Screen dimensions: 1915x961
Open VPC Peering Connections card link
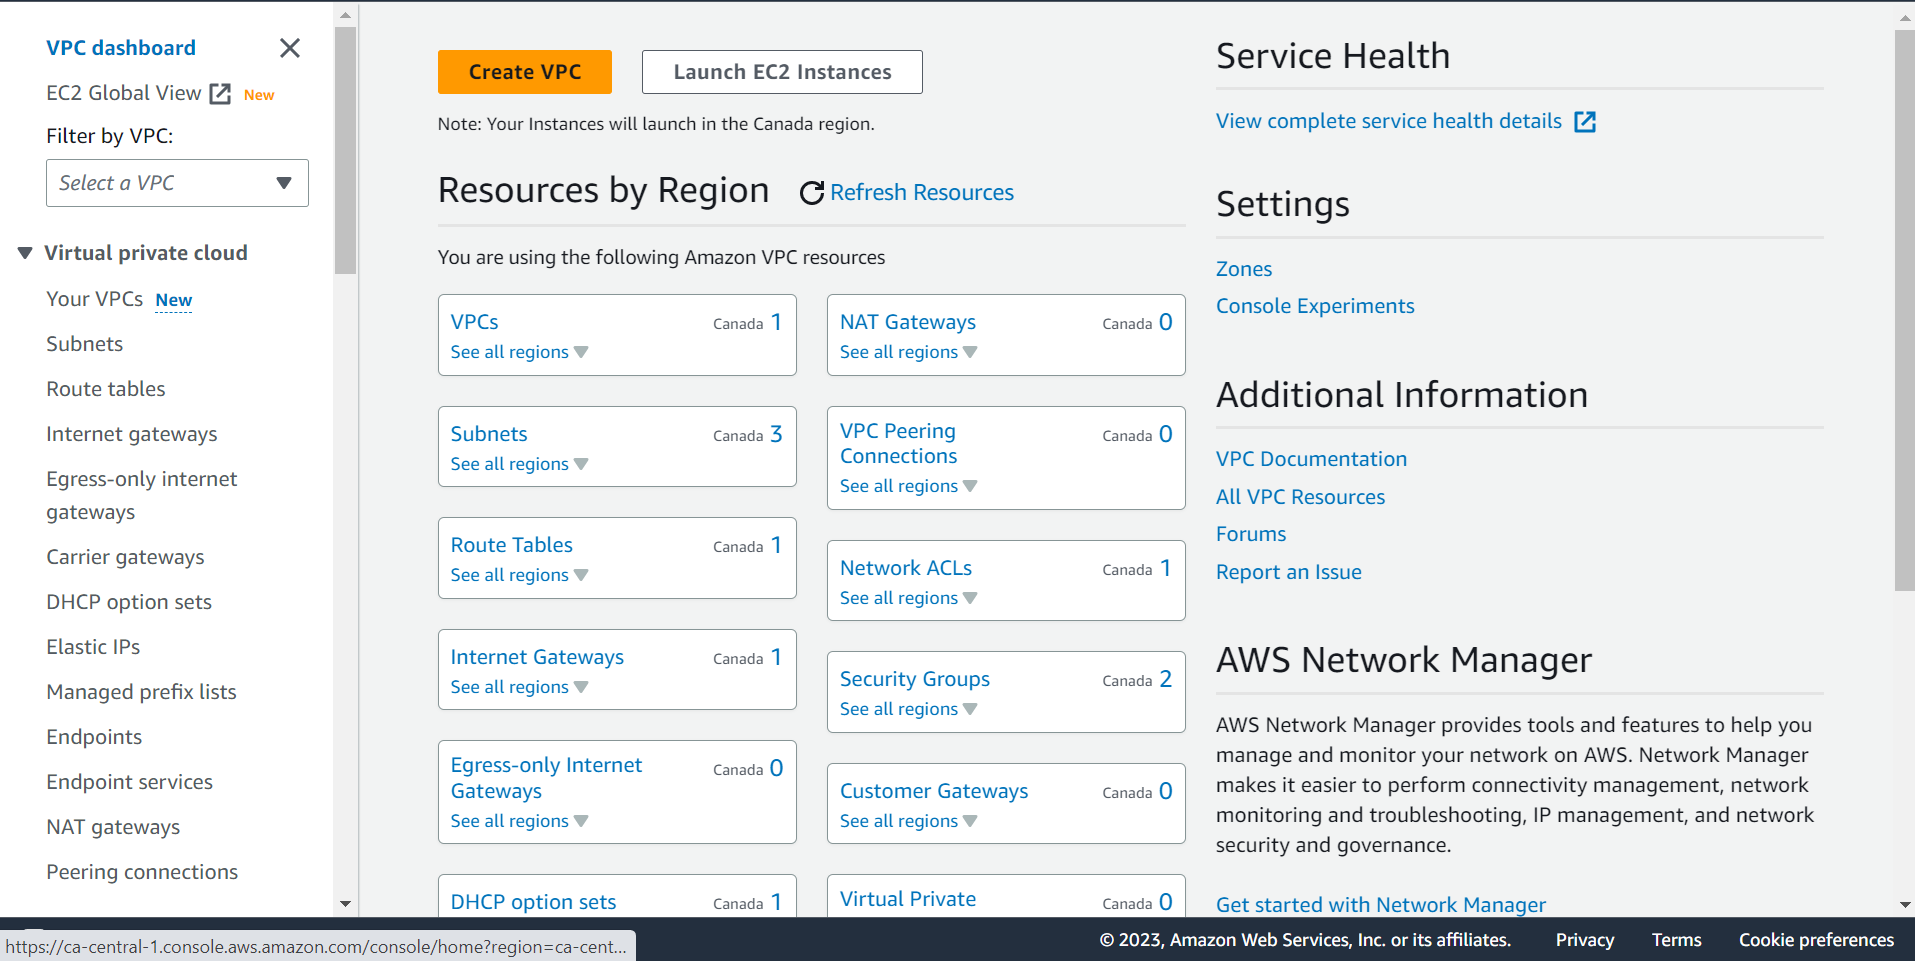click(x=898, y=443)
